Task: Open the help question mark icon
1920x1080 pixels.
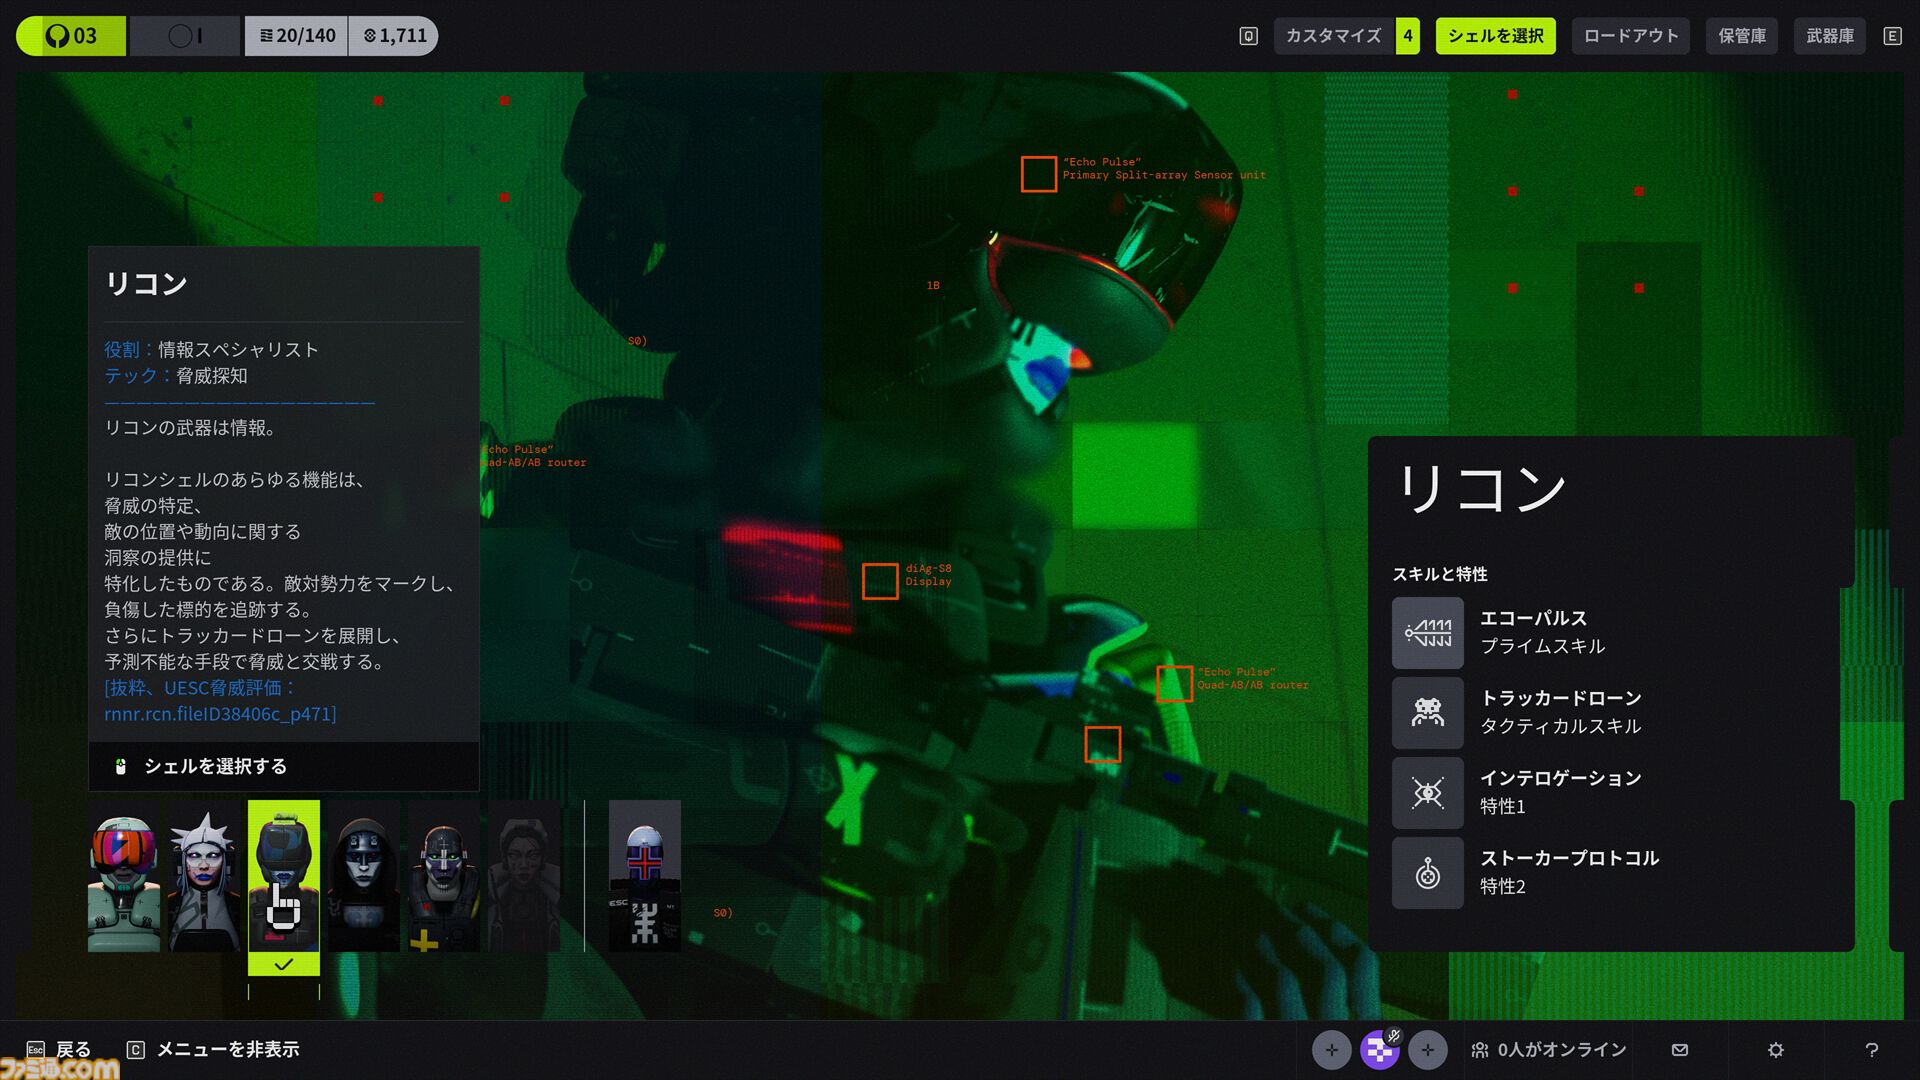Action: (x=1872, y=1050)
